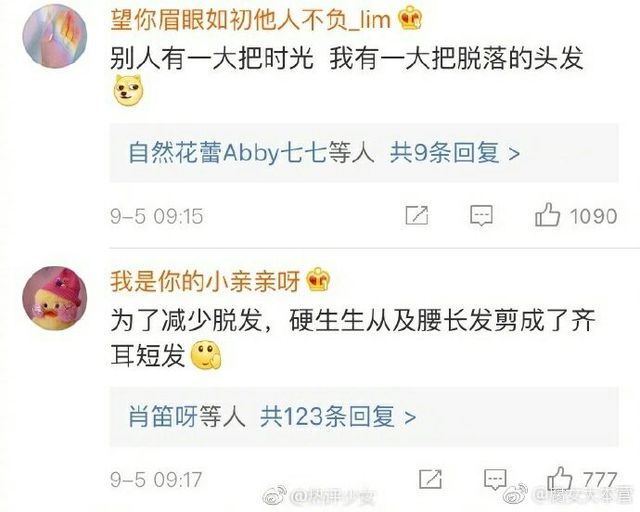
Task: Tap the repost icon on the 09:17 comment
Action: [x=431, y=479]
